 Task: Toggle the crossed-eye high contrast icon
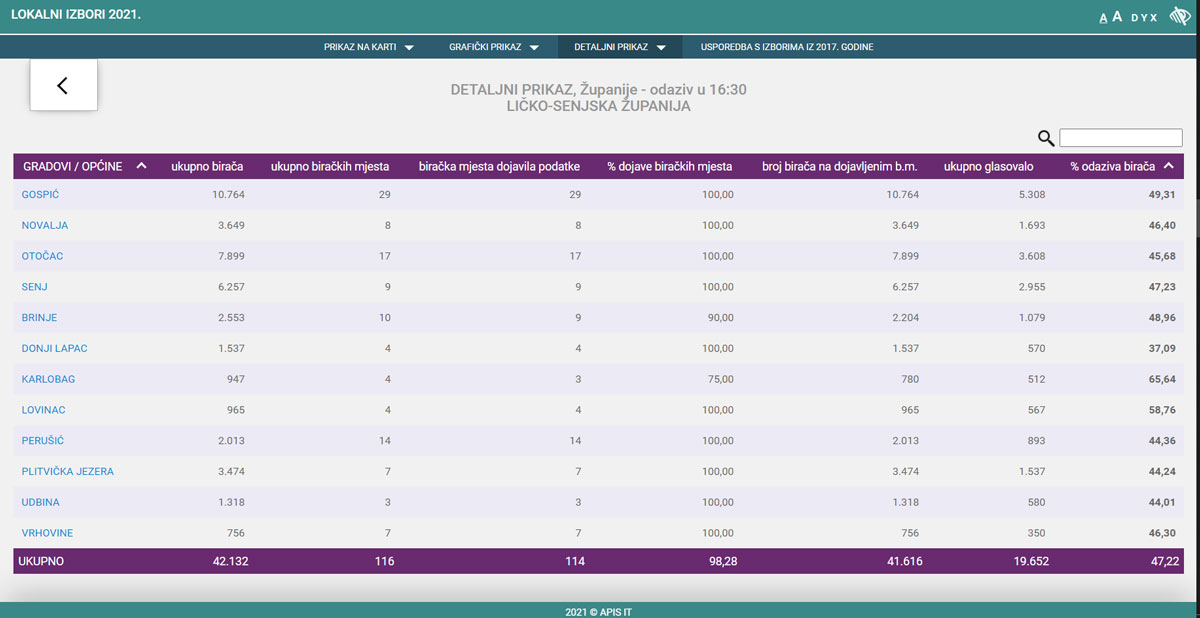[x=1179, y=17]
